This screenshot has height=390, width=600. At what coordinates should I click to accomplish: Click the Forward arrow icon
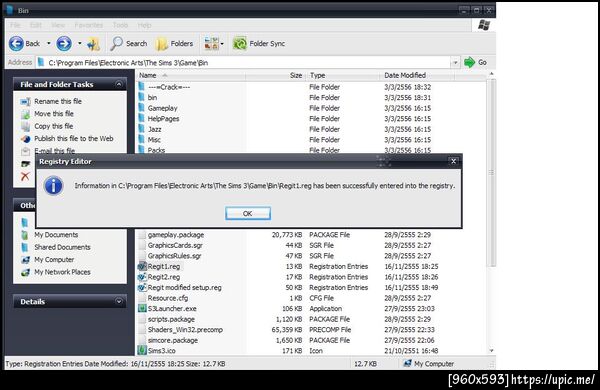click(64, 44)
